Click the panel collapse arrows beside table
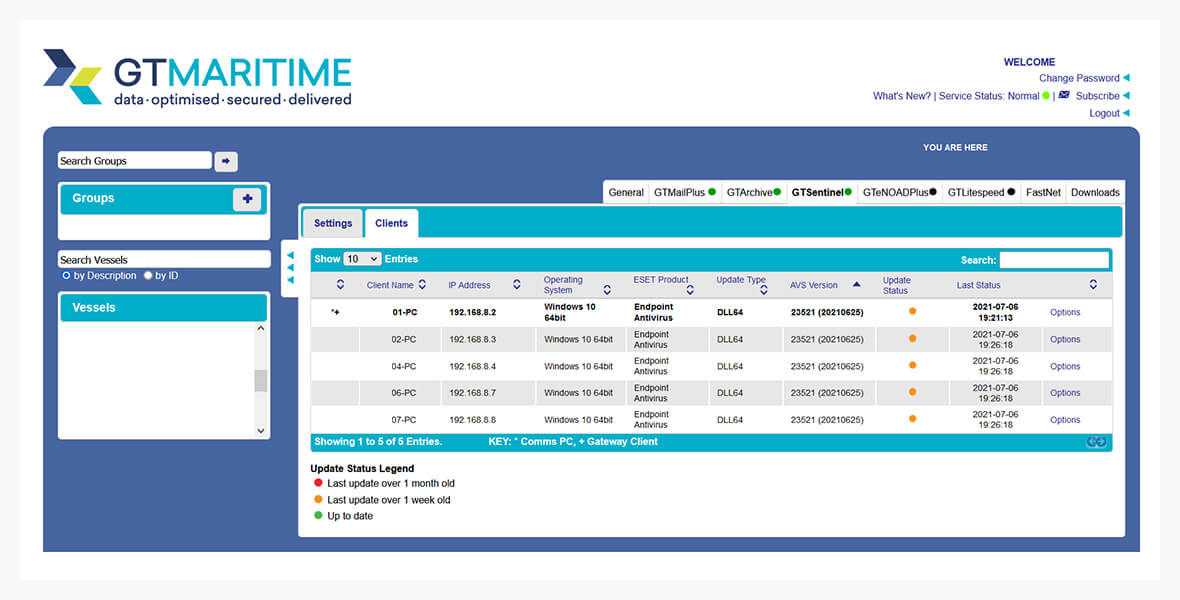 click(290, 268)
